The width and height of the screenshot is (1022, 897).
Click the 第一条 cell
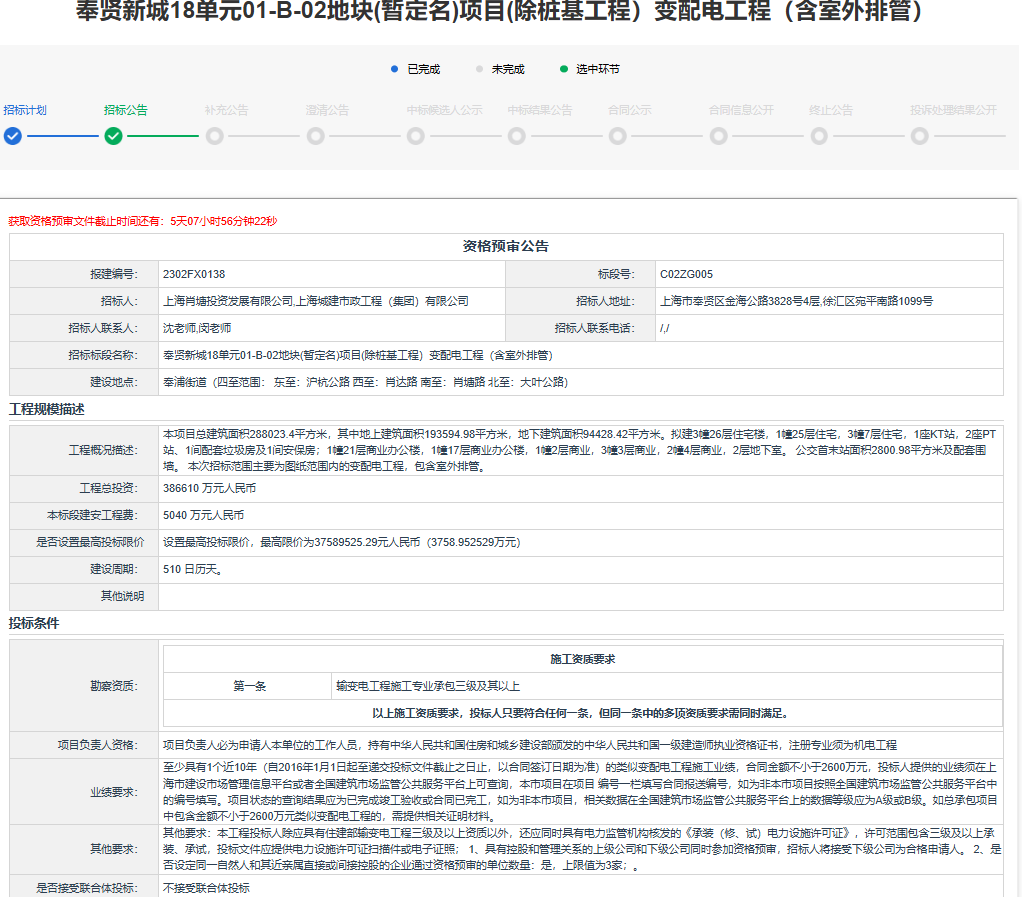[250, 686]
